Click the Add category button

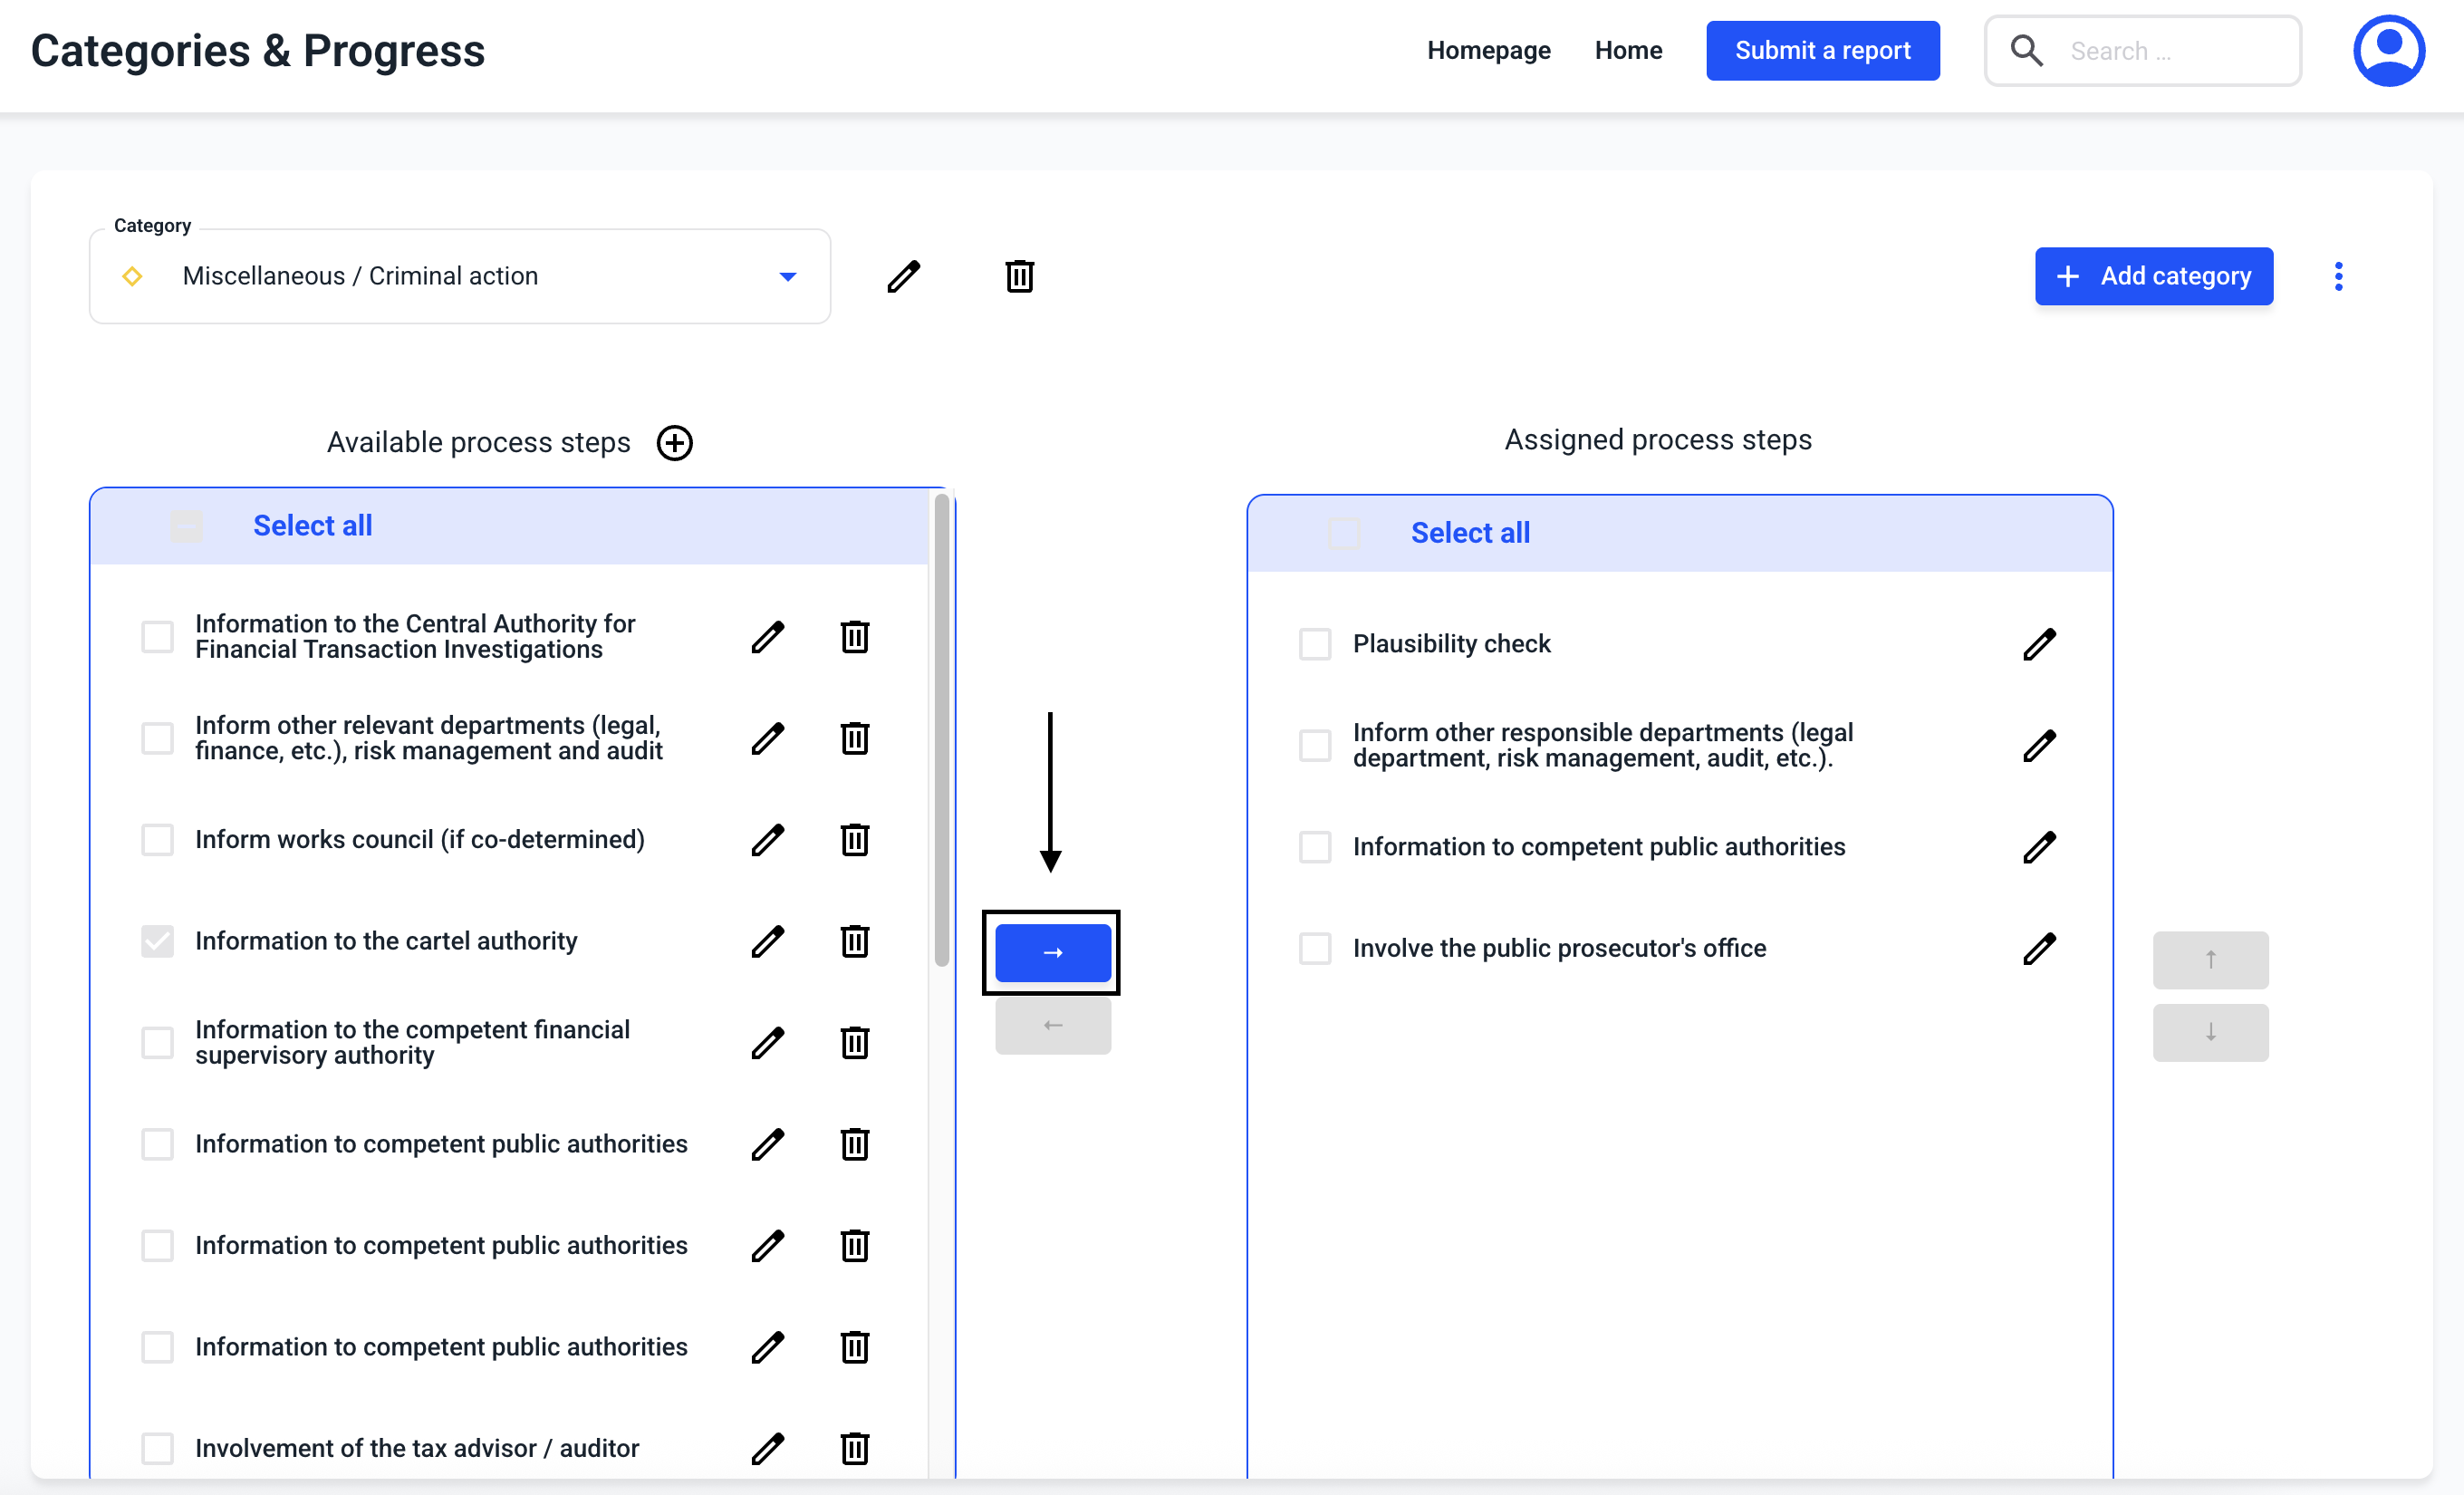(x=2153, y=276)
